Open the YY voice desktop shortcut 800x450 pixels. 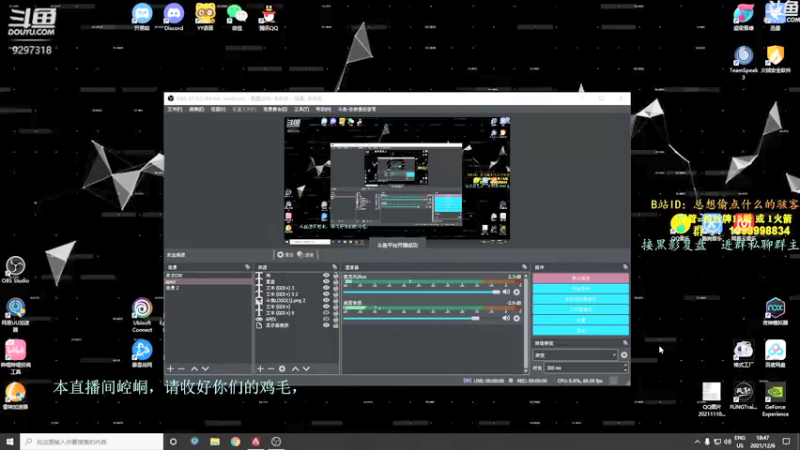pyautogui.click(x=205, y=17)
